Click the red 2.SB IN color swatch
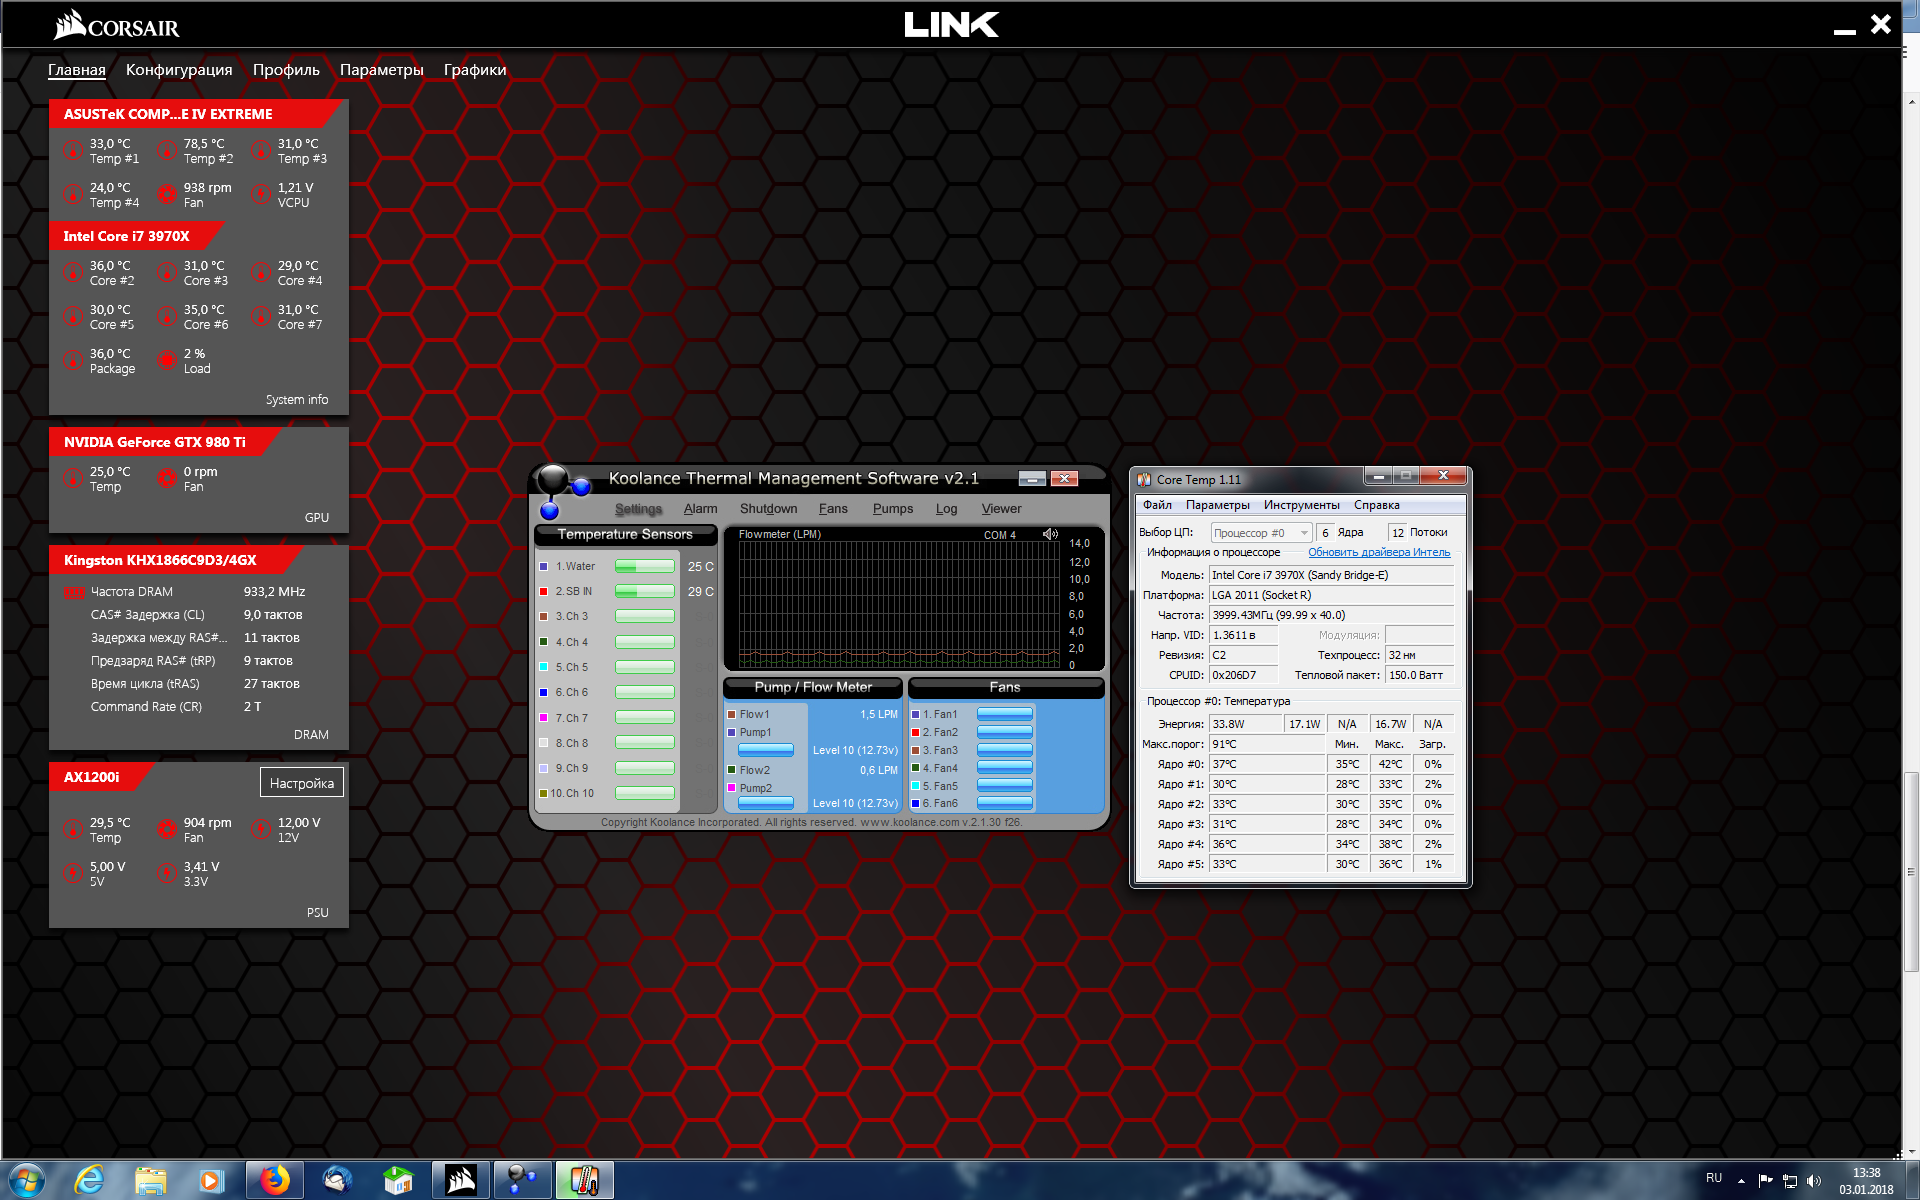This screenshot has height=1200, width=1920. (x=543, y=591)
